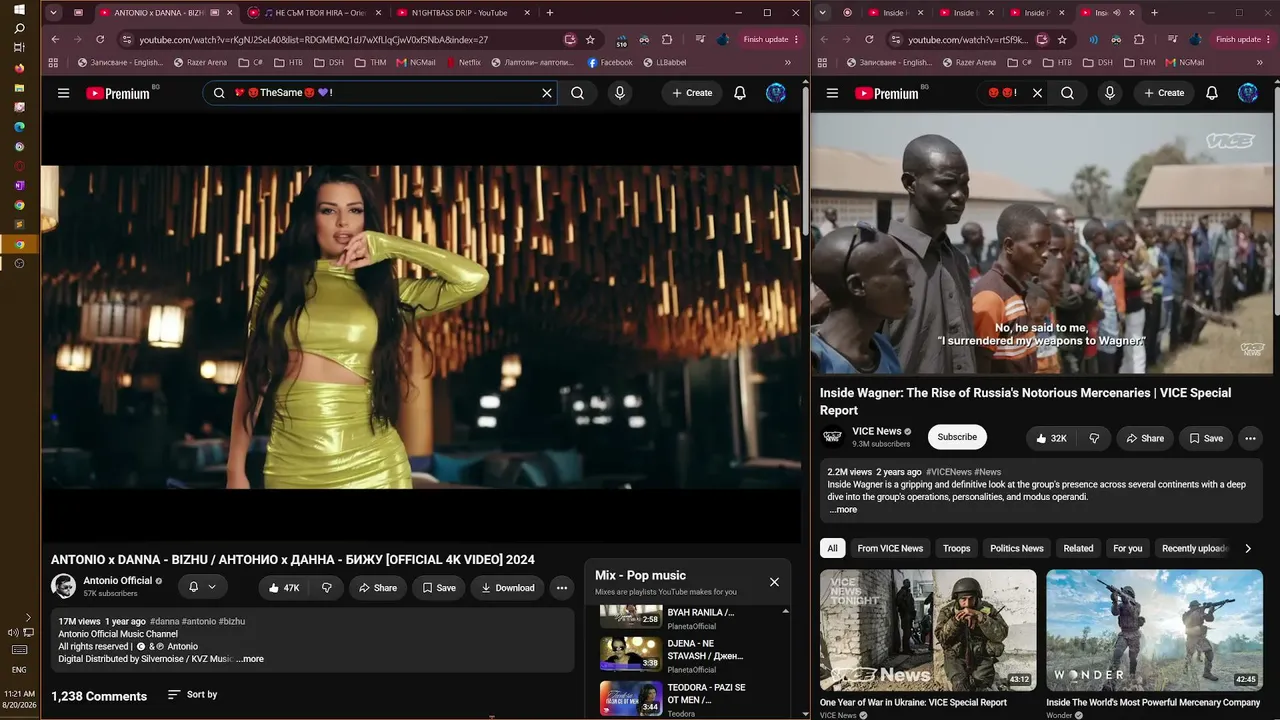This screenshot has height=720, width=1280.
Task: Expand BIZHU description with ...more
Action: click(x=250, y=659)
